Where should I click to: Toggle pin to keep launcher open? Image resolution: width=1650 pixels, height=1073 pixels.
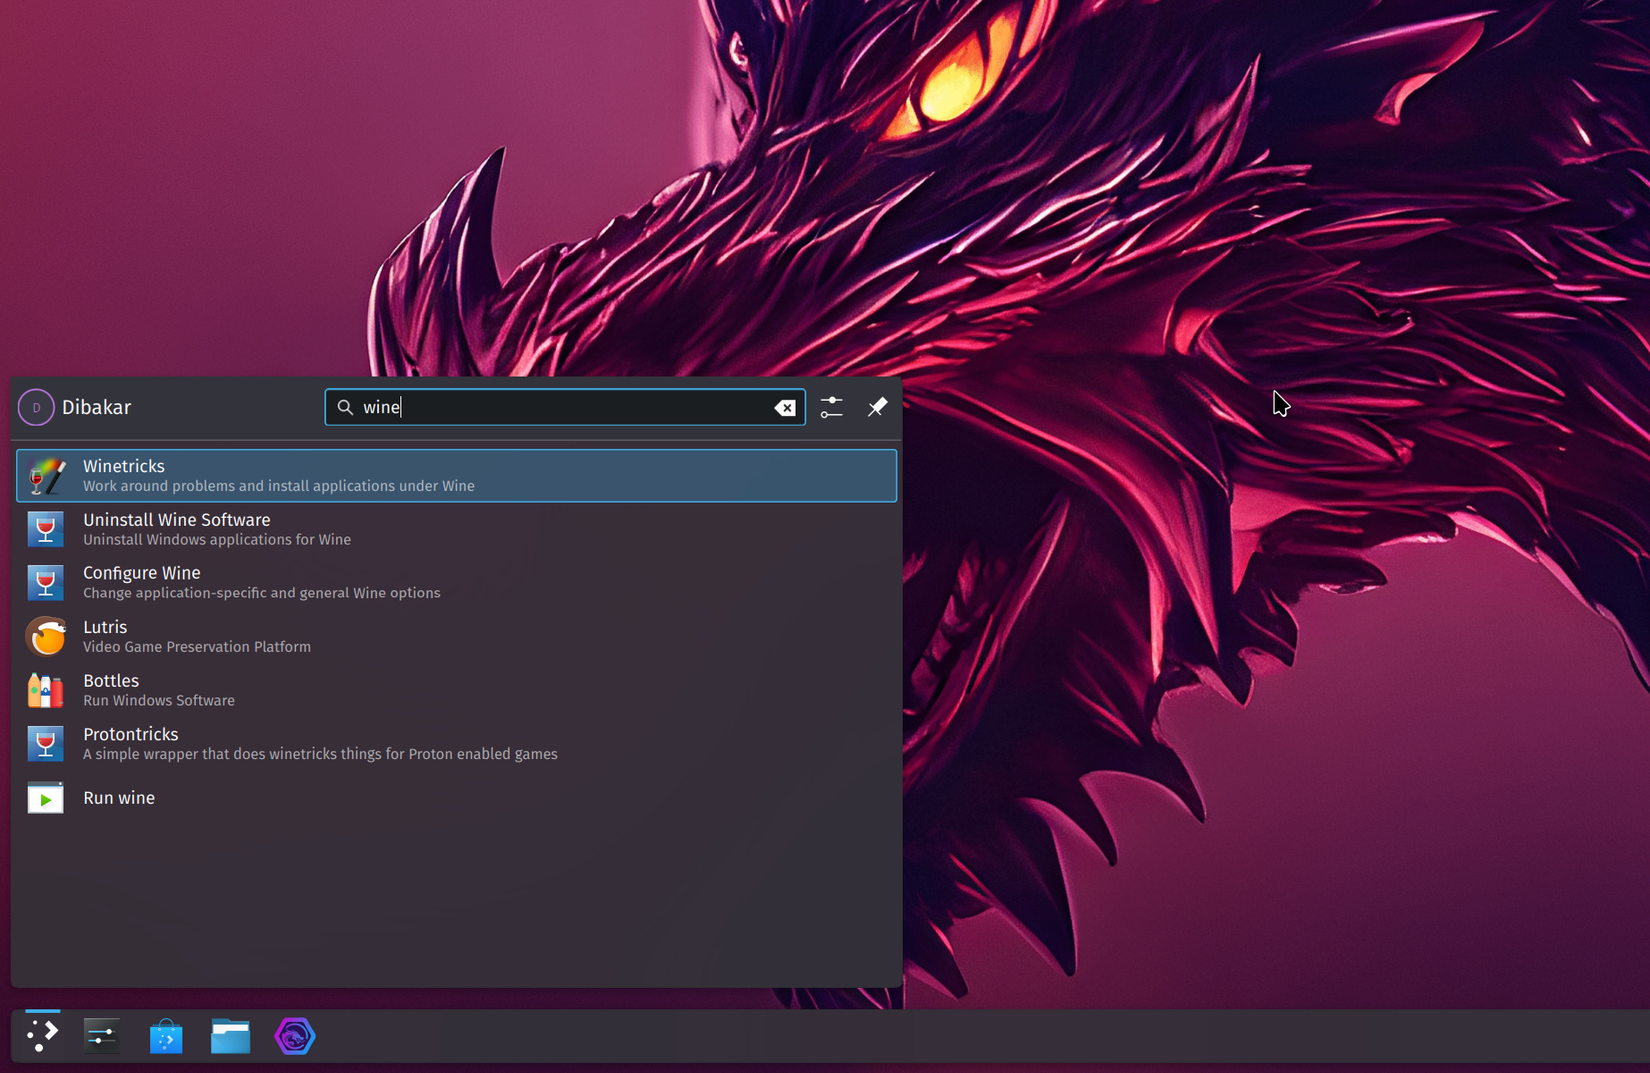click(x=877, y=407)
